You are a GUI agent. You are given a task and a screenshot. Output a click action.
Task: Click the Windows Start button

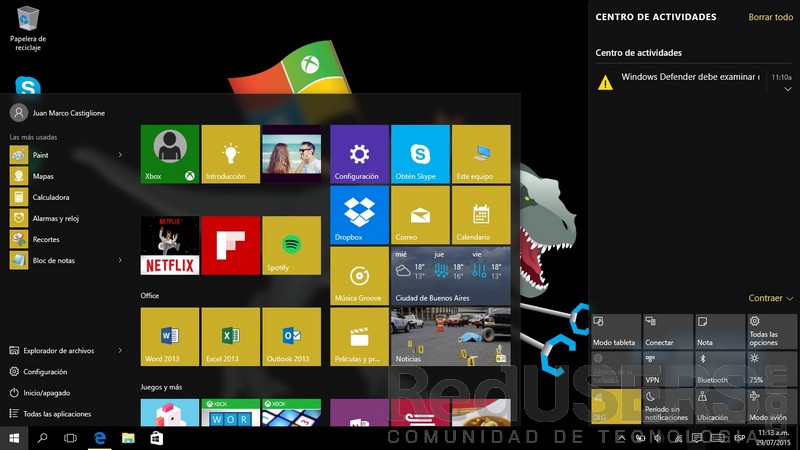click(14, 438)
